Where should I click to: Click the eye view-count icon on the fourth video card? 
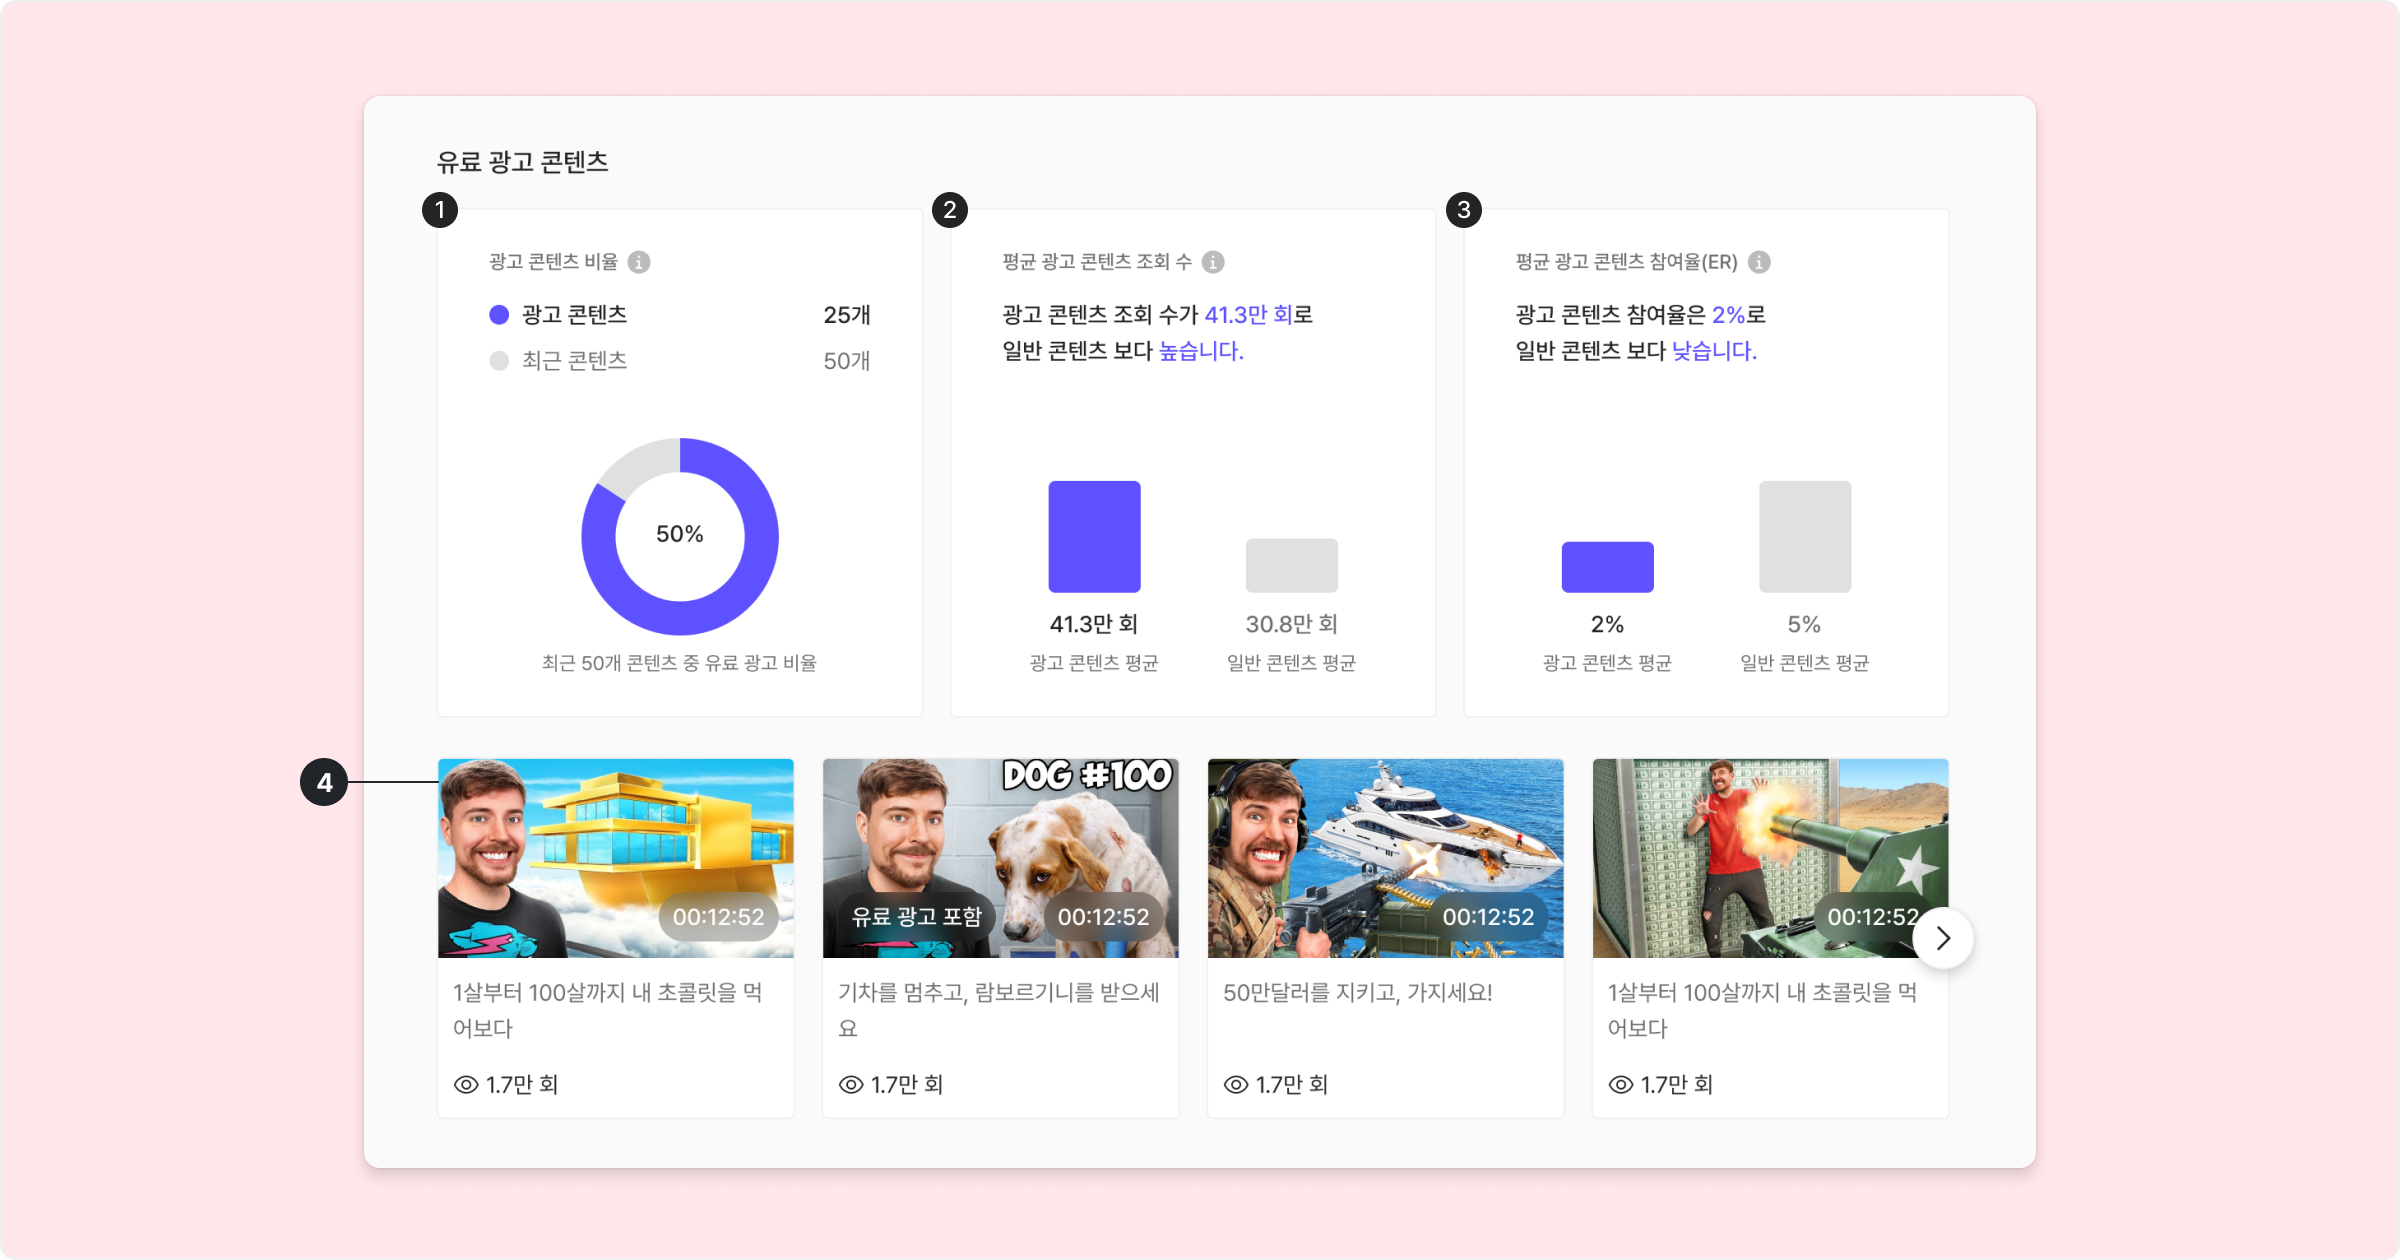(1621, 1085)
